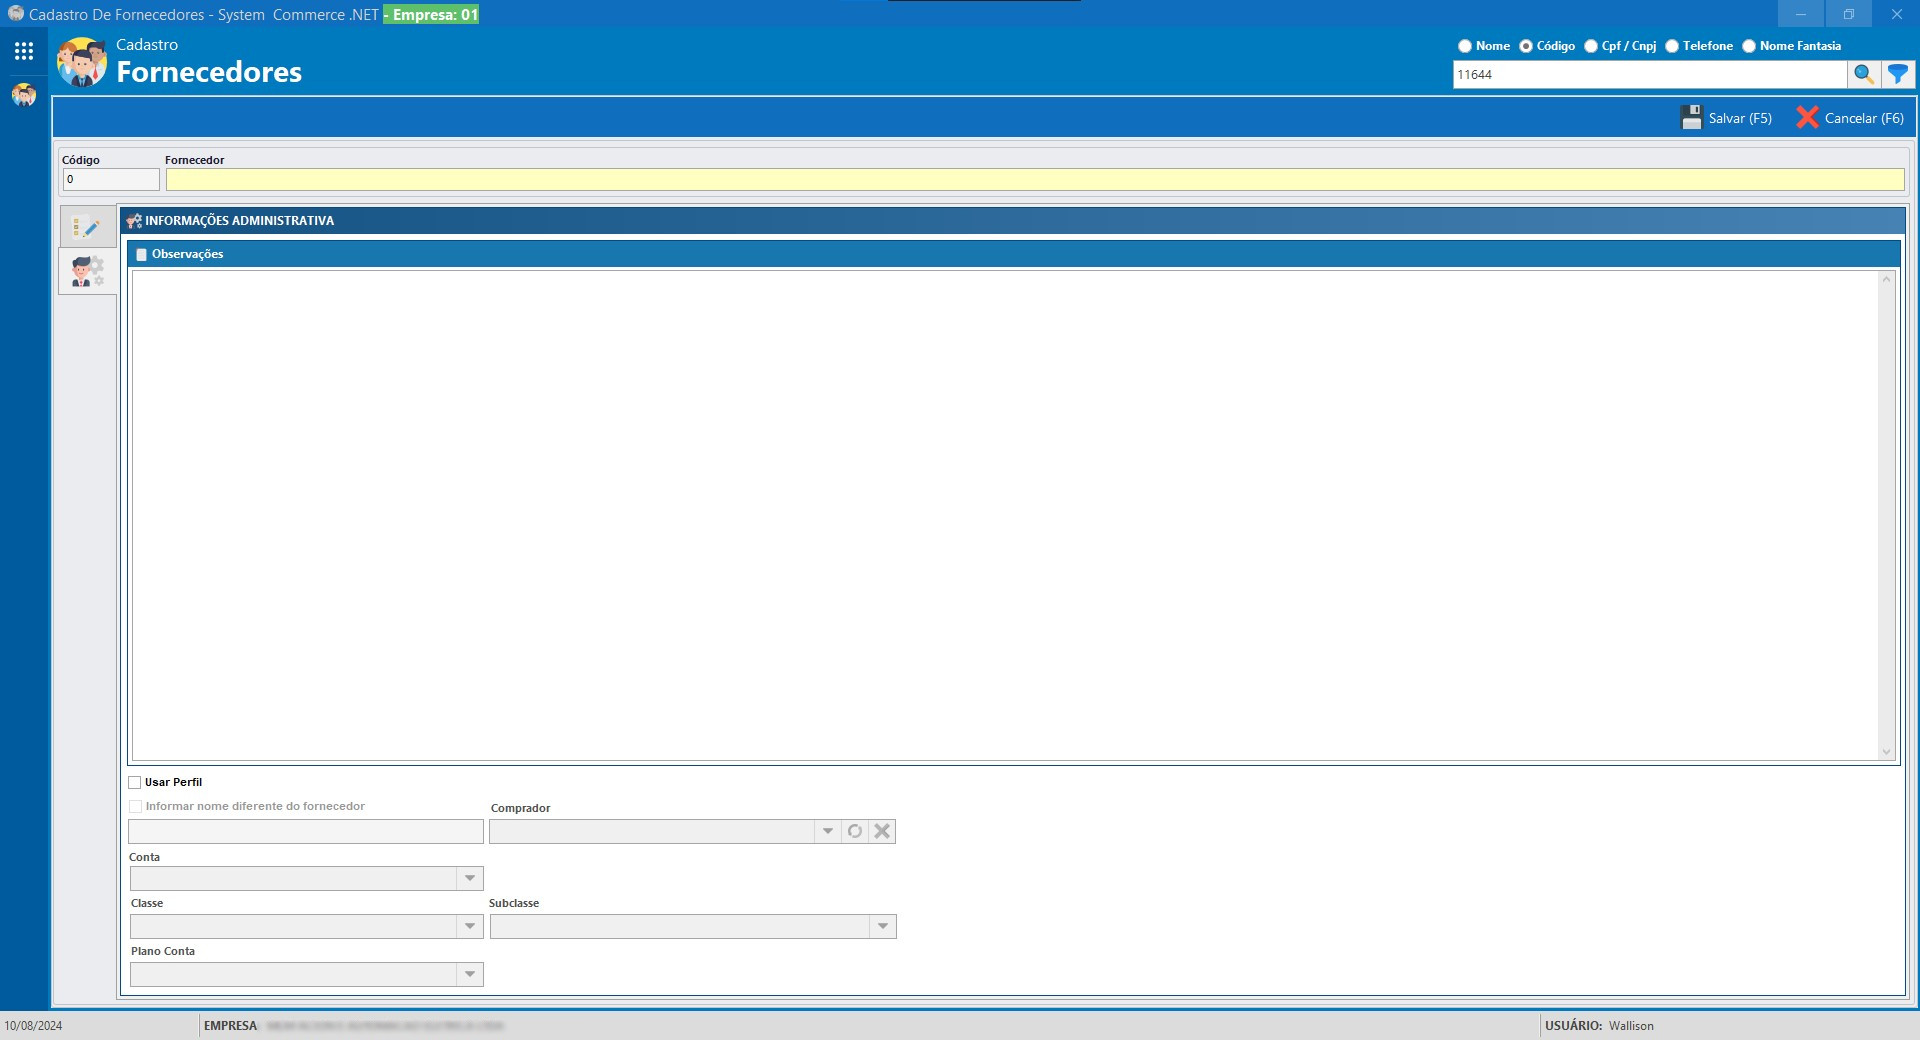This screenshot has width=1920, height=1040.
Task: Open the blue funnel filter icon
Action: (1897, 75)
